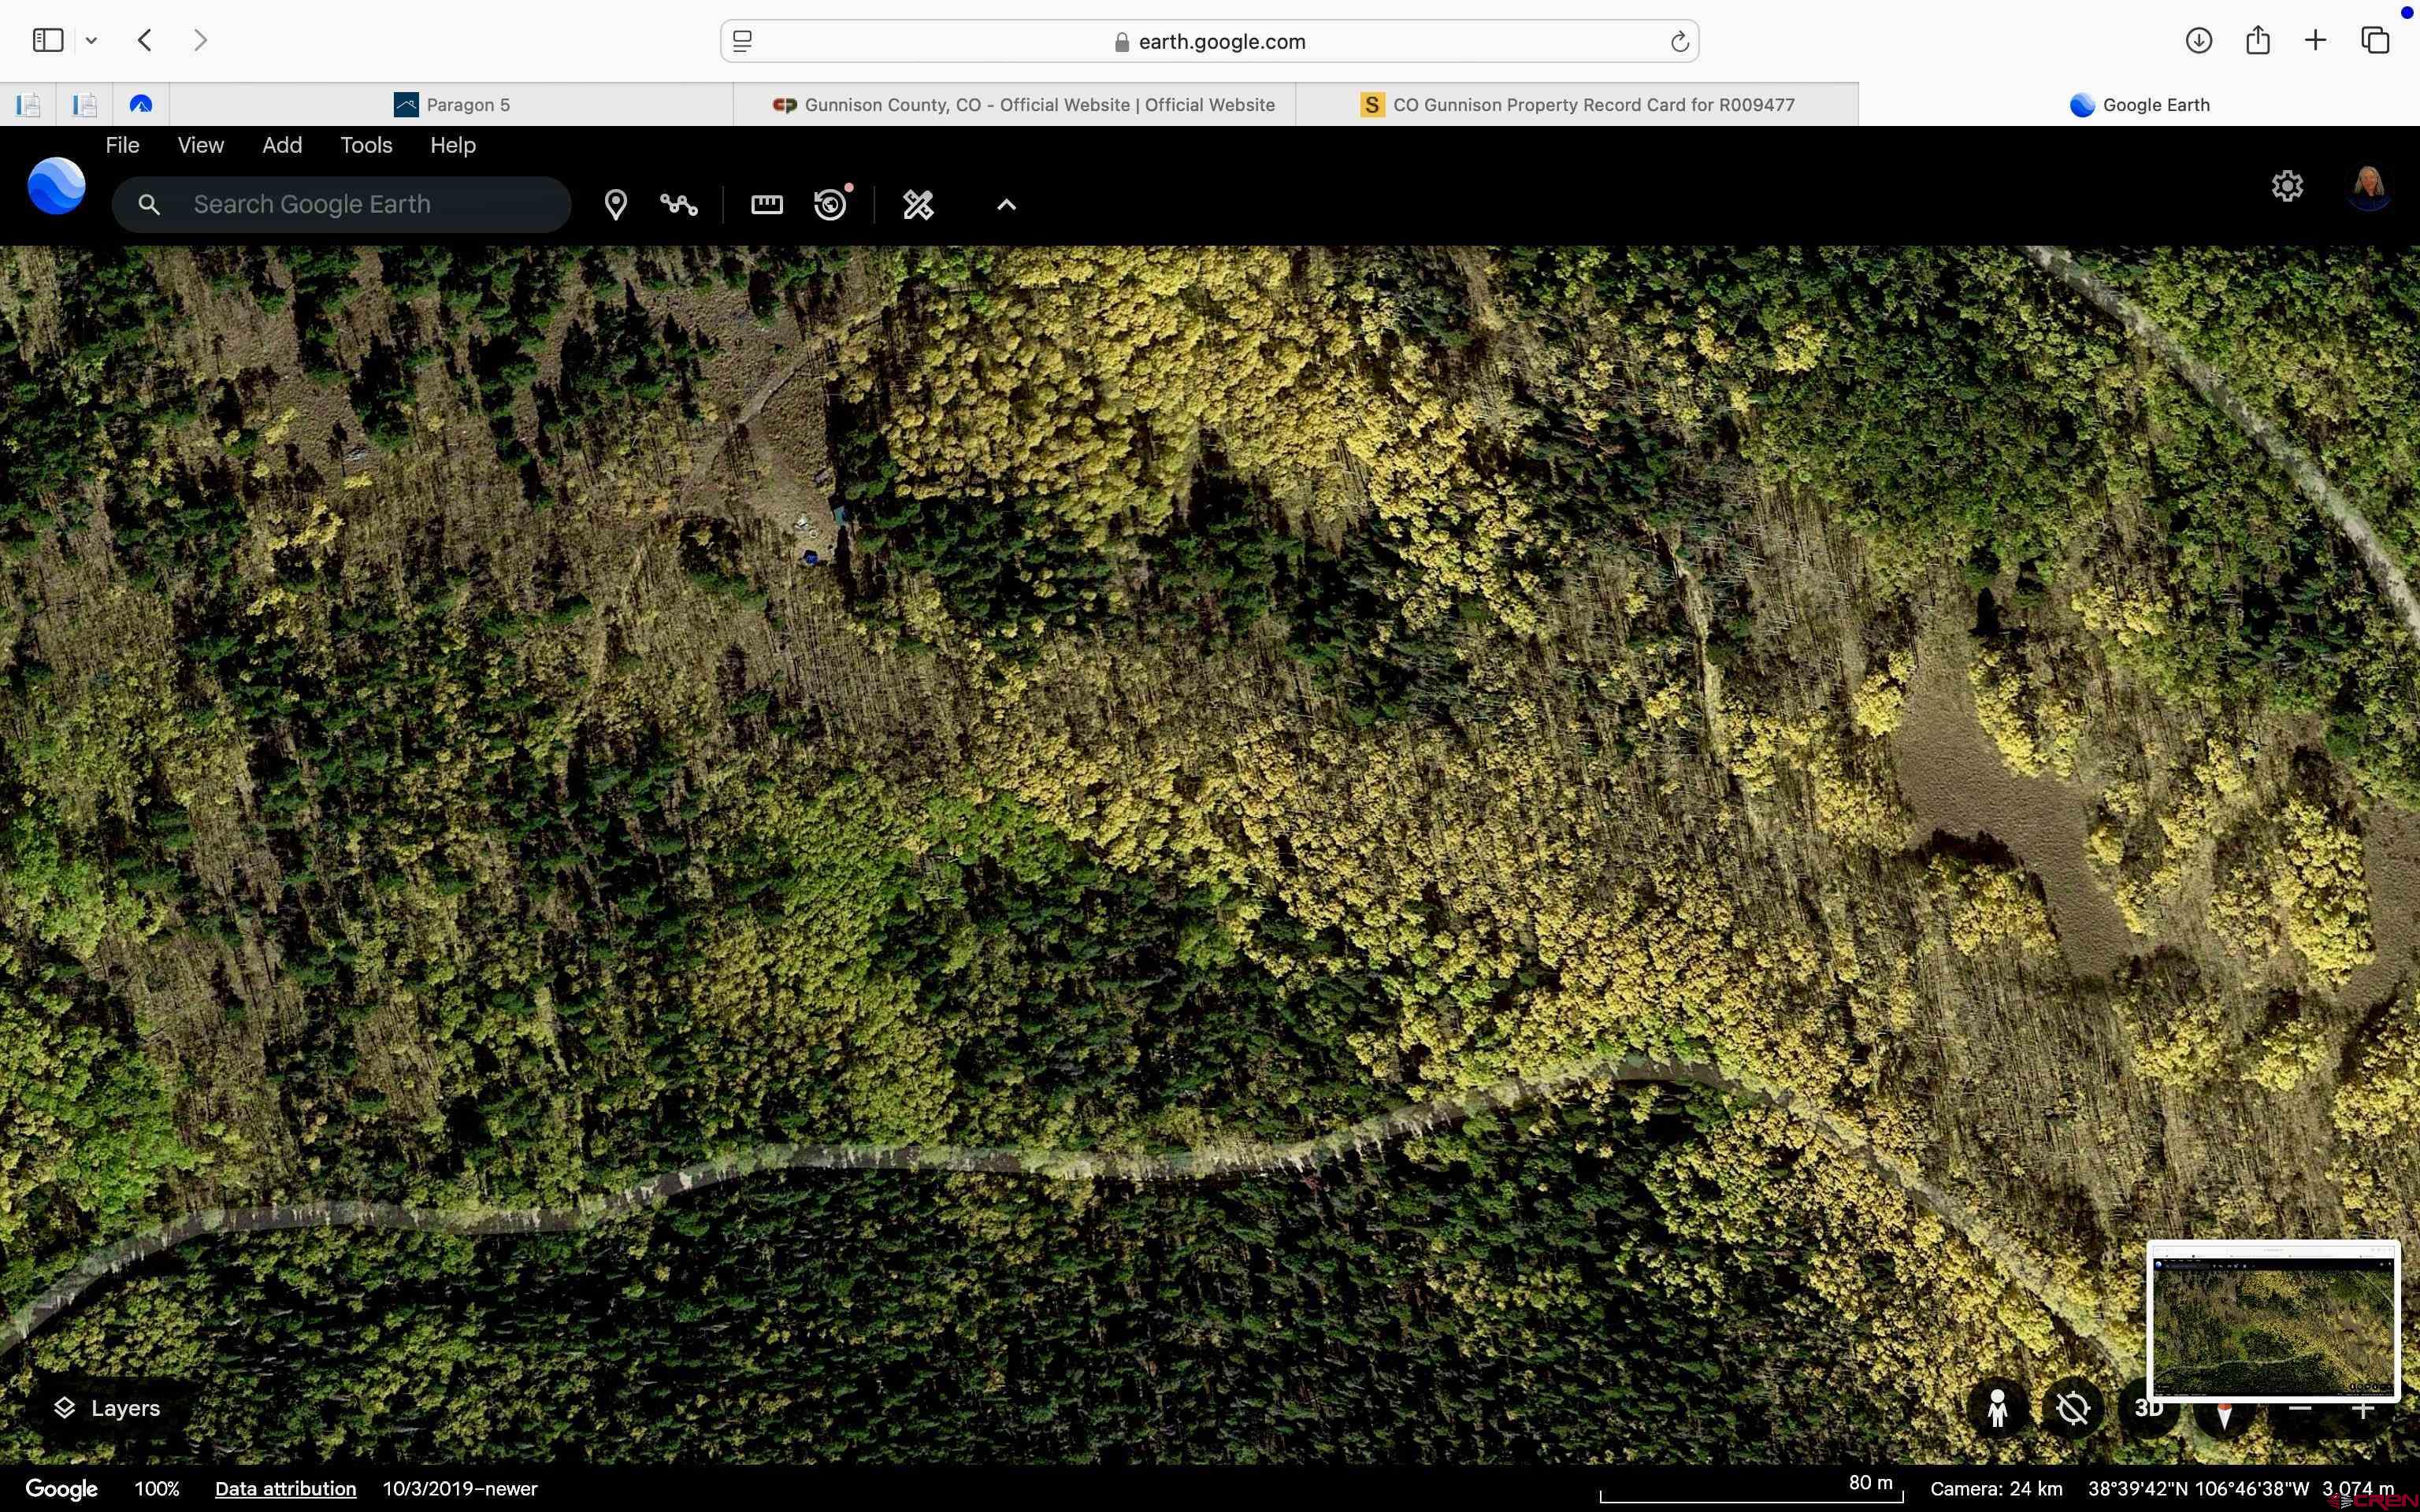
Task: Open historical imagery clock icon
Action: tap(830, 205)
